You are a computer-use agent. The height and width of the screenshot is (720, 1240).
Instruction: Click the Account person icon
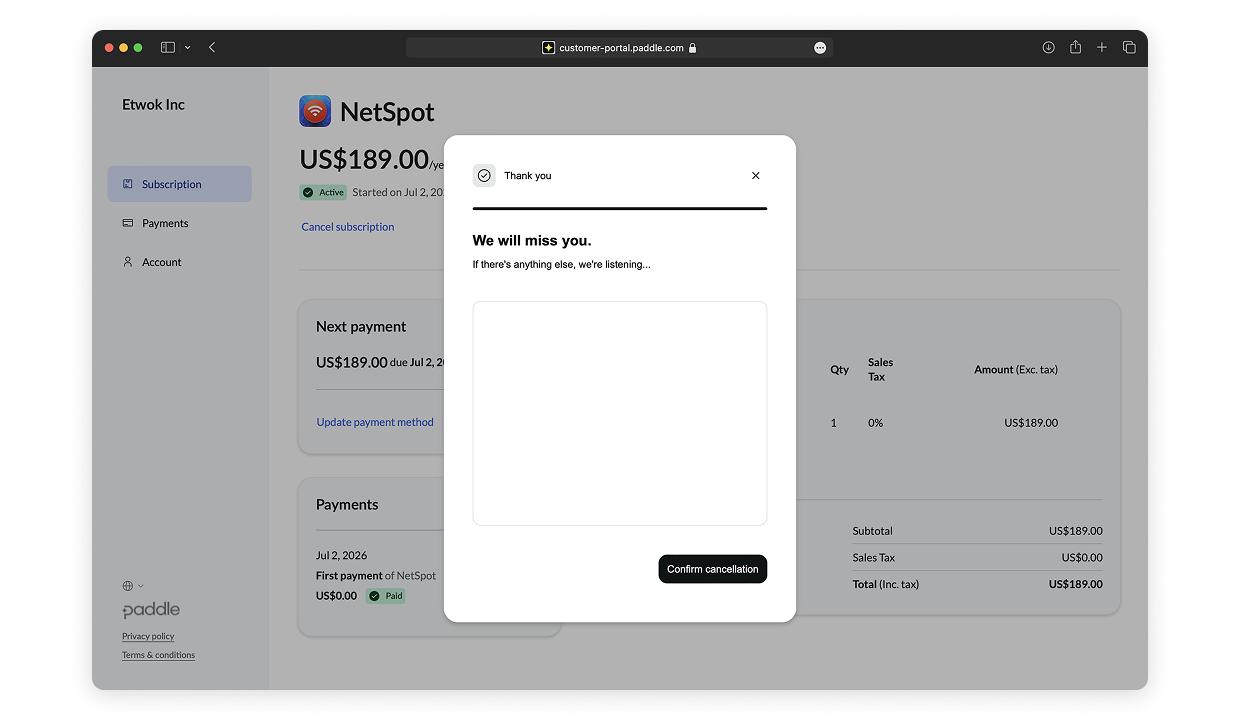128,262
